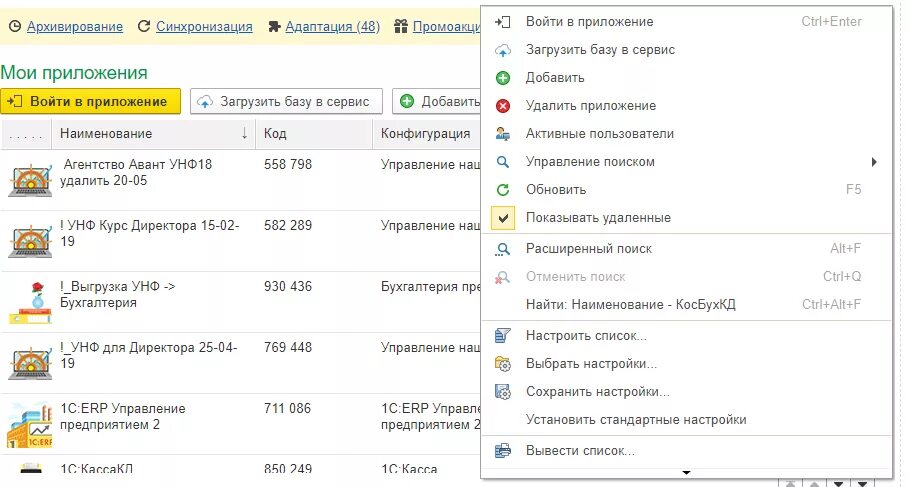Click the green plus icon in the menu
The image size is (909, 487).
503,78
